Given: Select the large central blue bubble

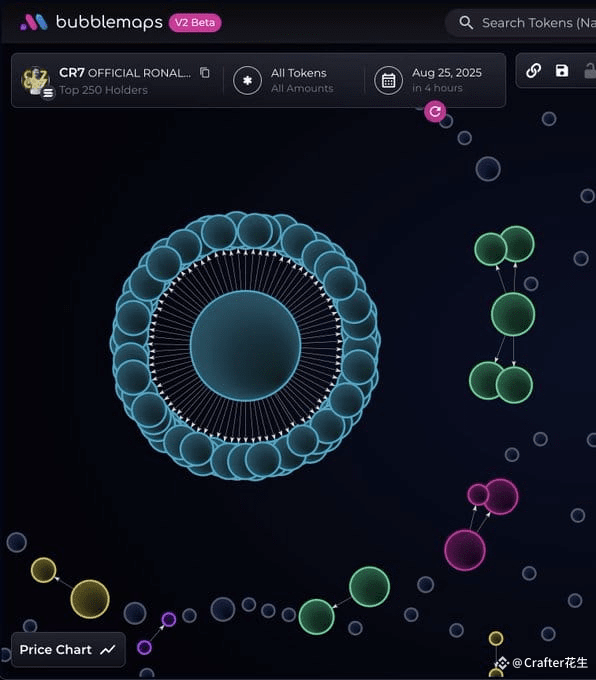Looking at the screenshot, I should [x=246, y=346].
